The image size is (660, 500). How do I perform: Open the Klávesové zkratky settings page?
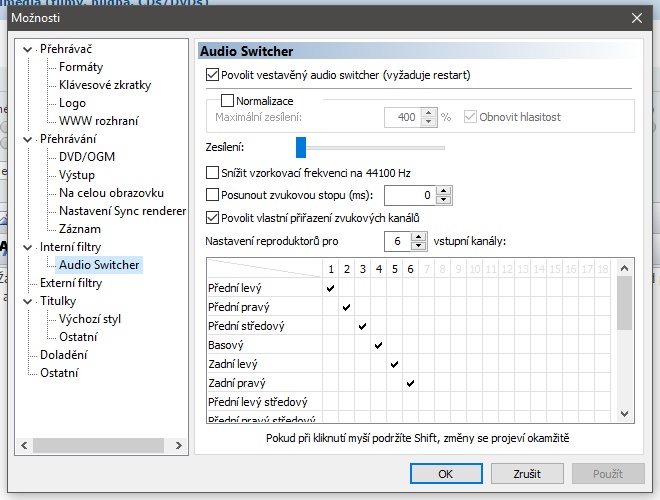105,85
